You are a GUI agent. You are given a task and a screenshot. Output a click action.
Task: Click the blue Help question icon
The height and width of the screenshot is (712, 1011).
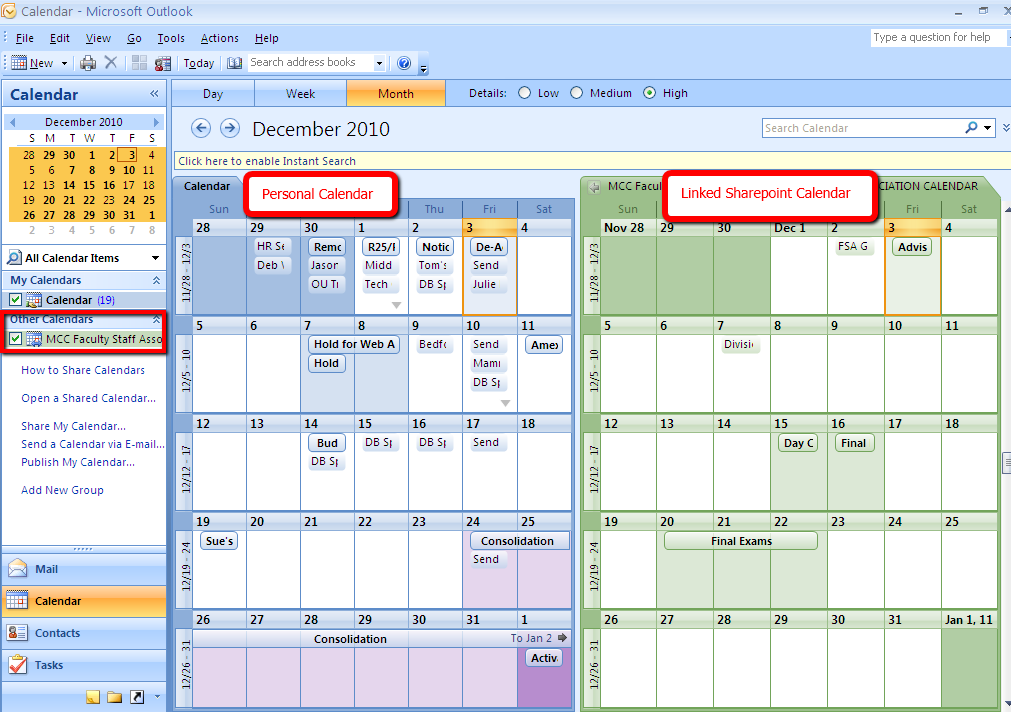404,63
